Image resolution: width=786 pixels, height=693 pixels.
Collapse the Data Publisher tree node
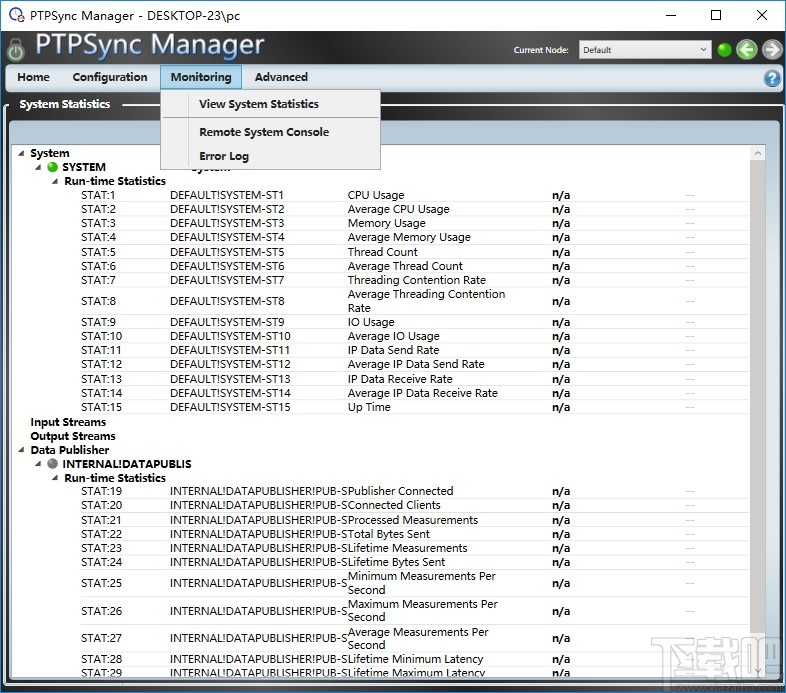pyautogui.click(x=21, y=450)
